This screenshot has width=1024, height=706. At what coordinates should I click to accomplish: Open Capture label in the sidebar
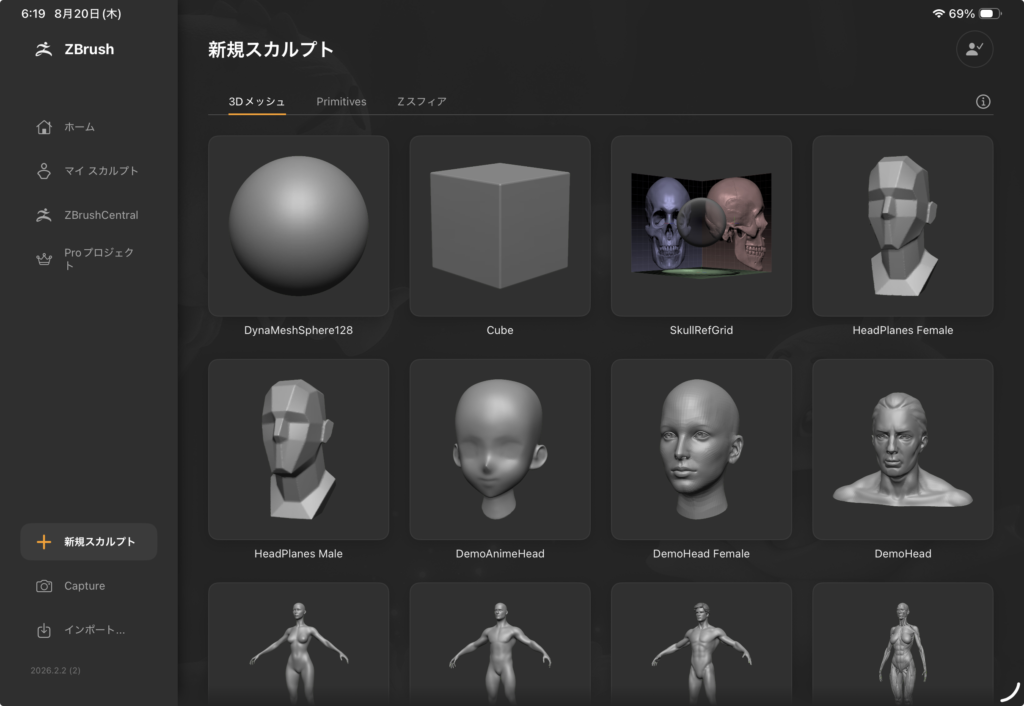84,586
